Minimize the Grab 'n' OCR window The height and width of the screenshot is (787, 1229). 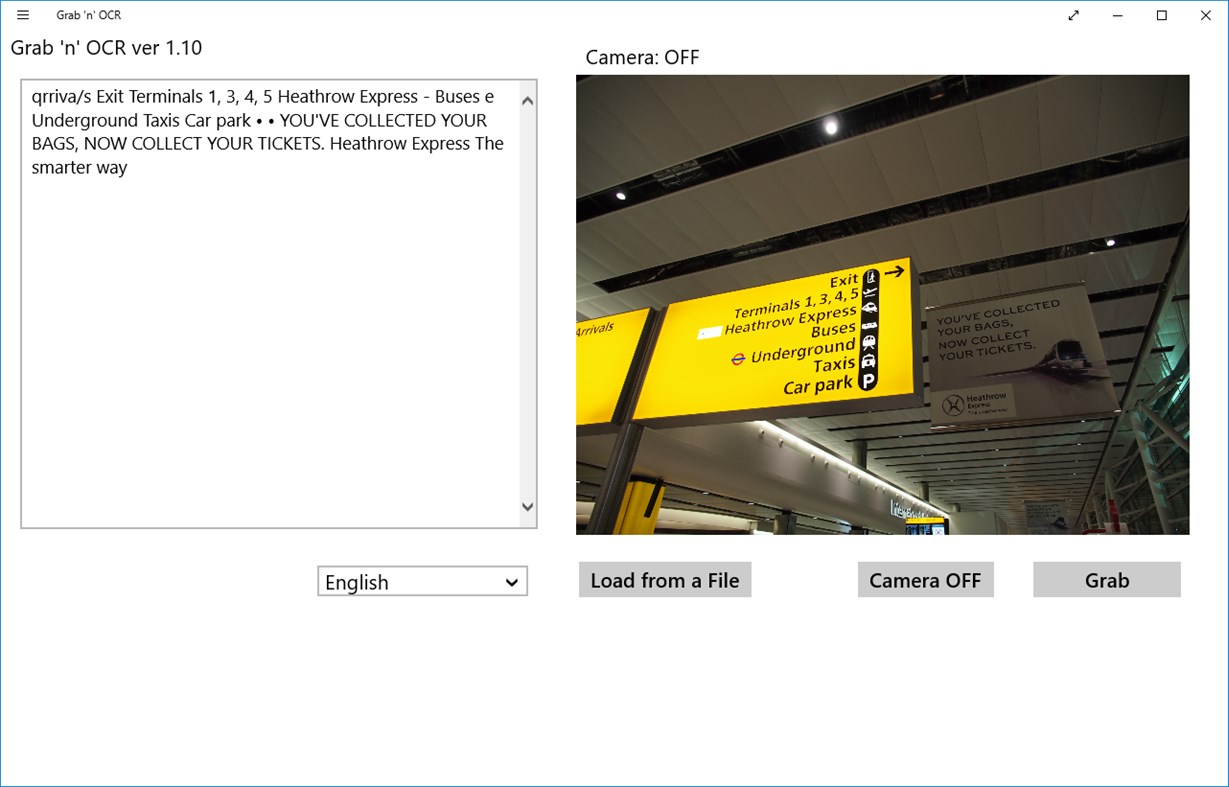[x=1116, y=15]
